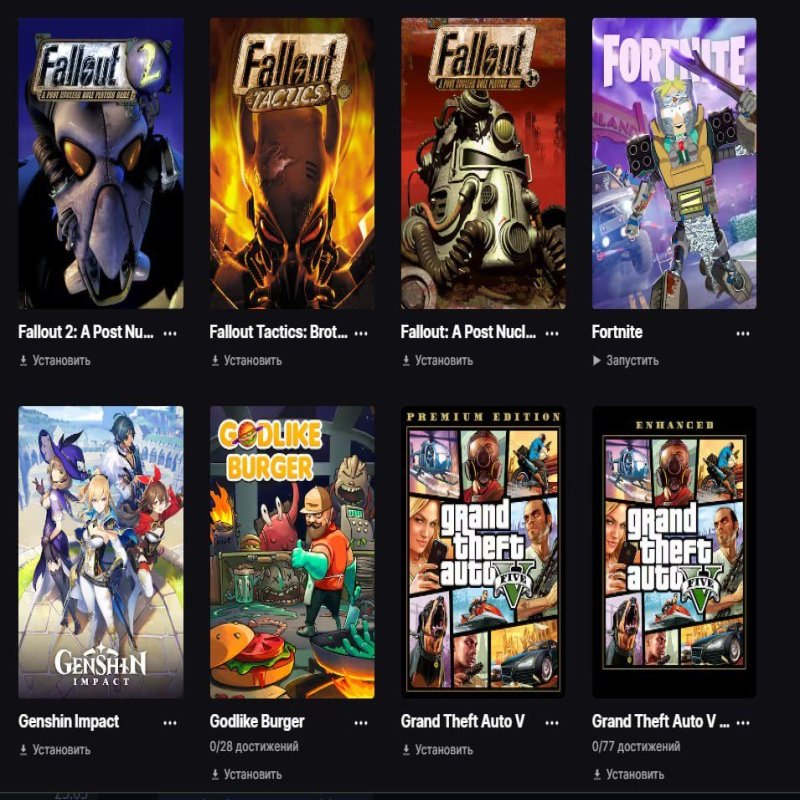This screenshot has width=800, height=800.
Task: Open the three-dot menu for Genshin Impact
Action: (170, 723)
